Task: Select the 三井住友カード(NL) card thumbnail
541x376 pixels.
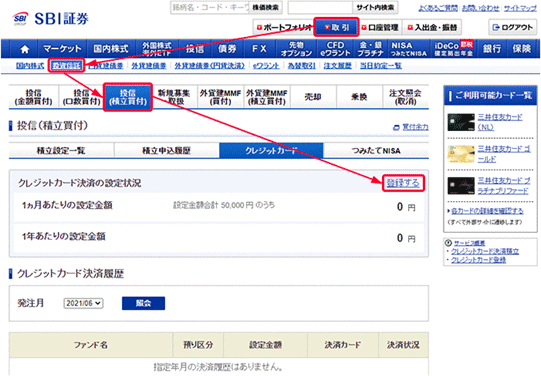Action: 461,122
